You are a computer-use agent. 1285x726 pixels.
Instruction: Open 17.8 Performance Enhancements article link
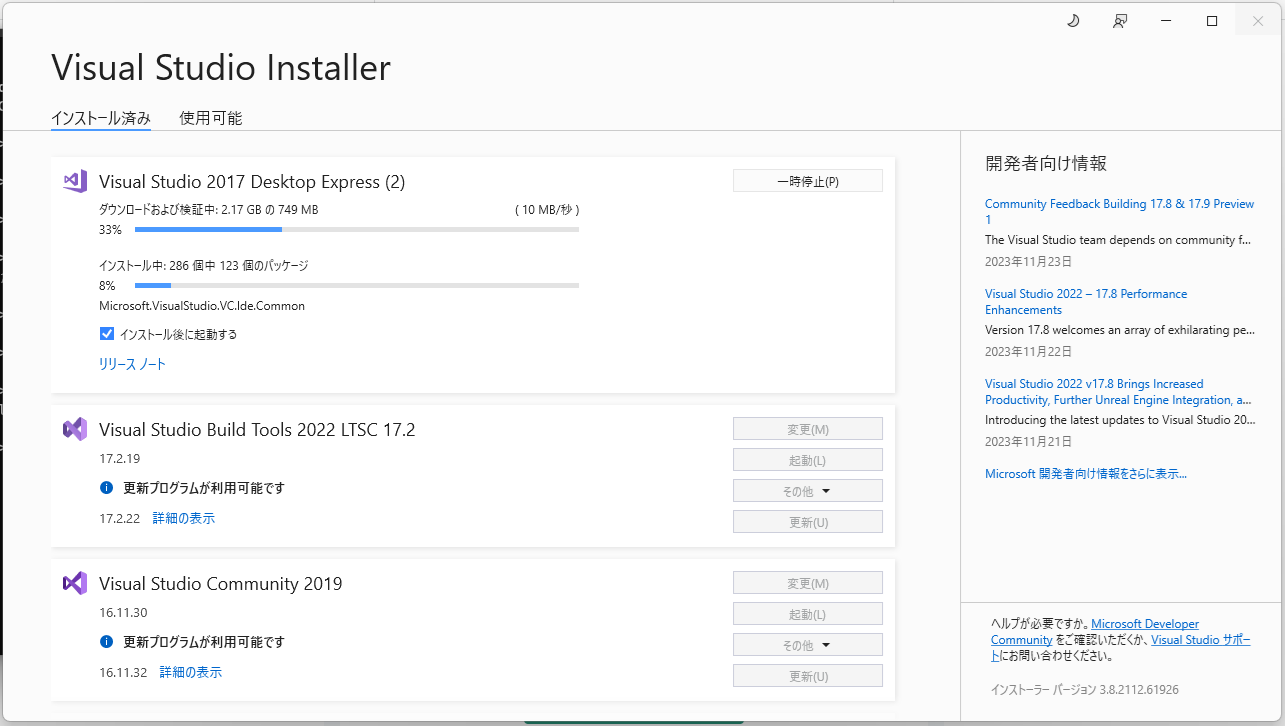[x=1086, y=302]
